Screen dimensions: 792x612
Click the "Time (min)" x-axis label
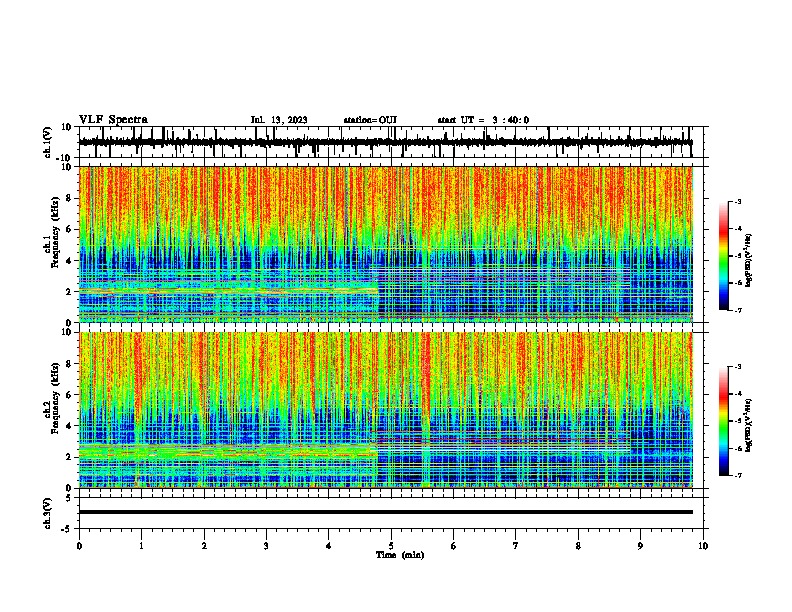point(400,555)
